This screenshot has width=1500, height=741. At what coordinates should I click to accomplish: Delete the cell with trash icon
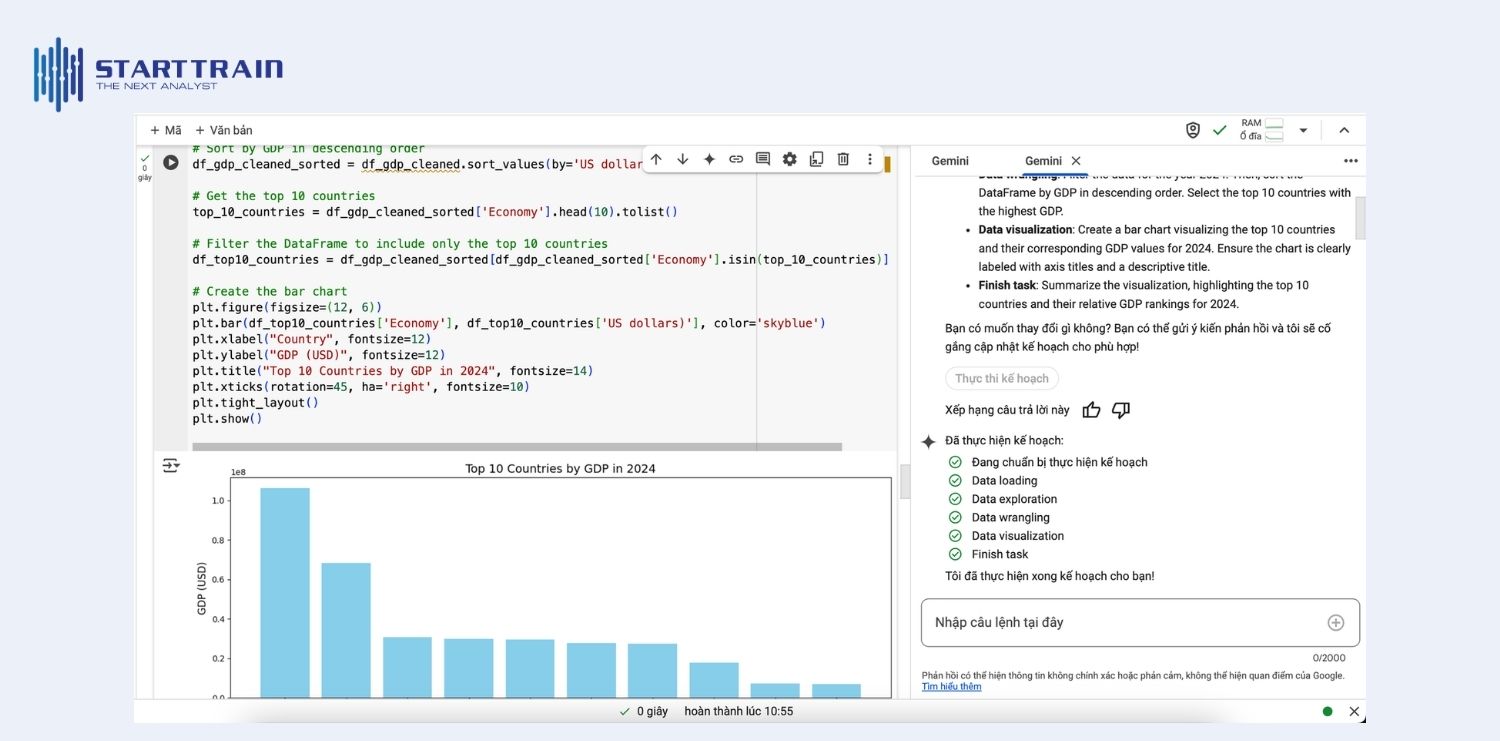(843, 159)
